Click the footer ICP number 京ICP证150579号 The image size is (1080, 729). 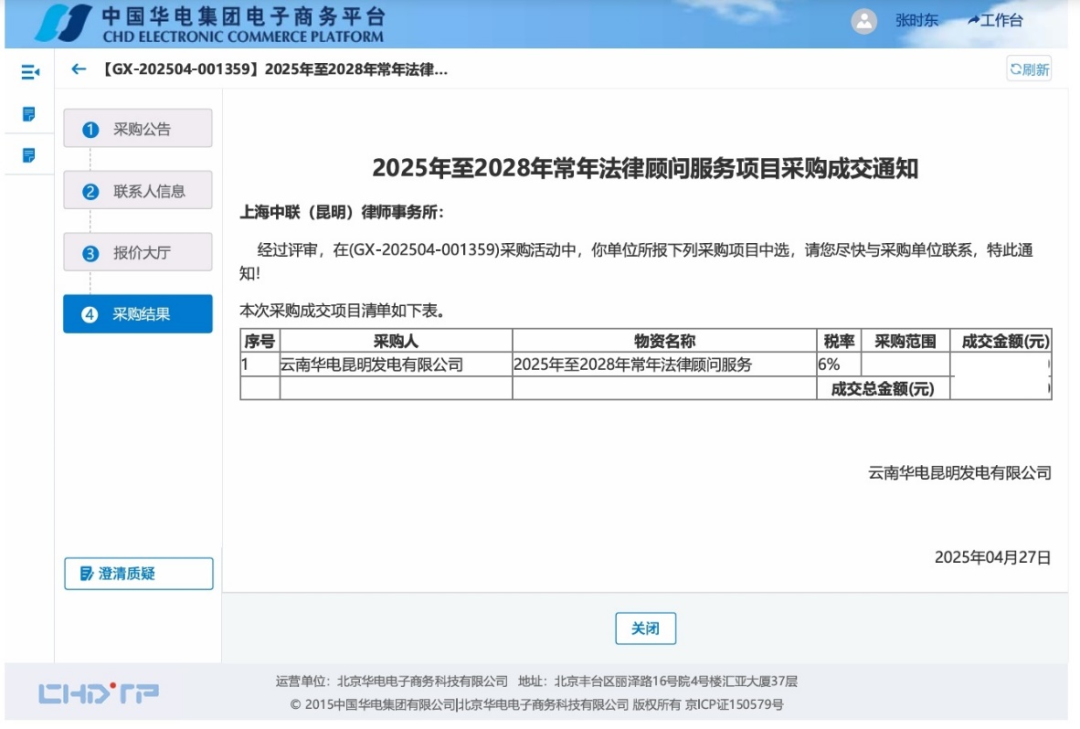click(734, 704)
